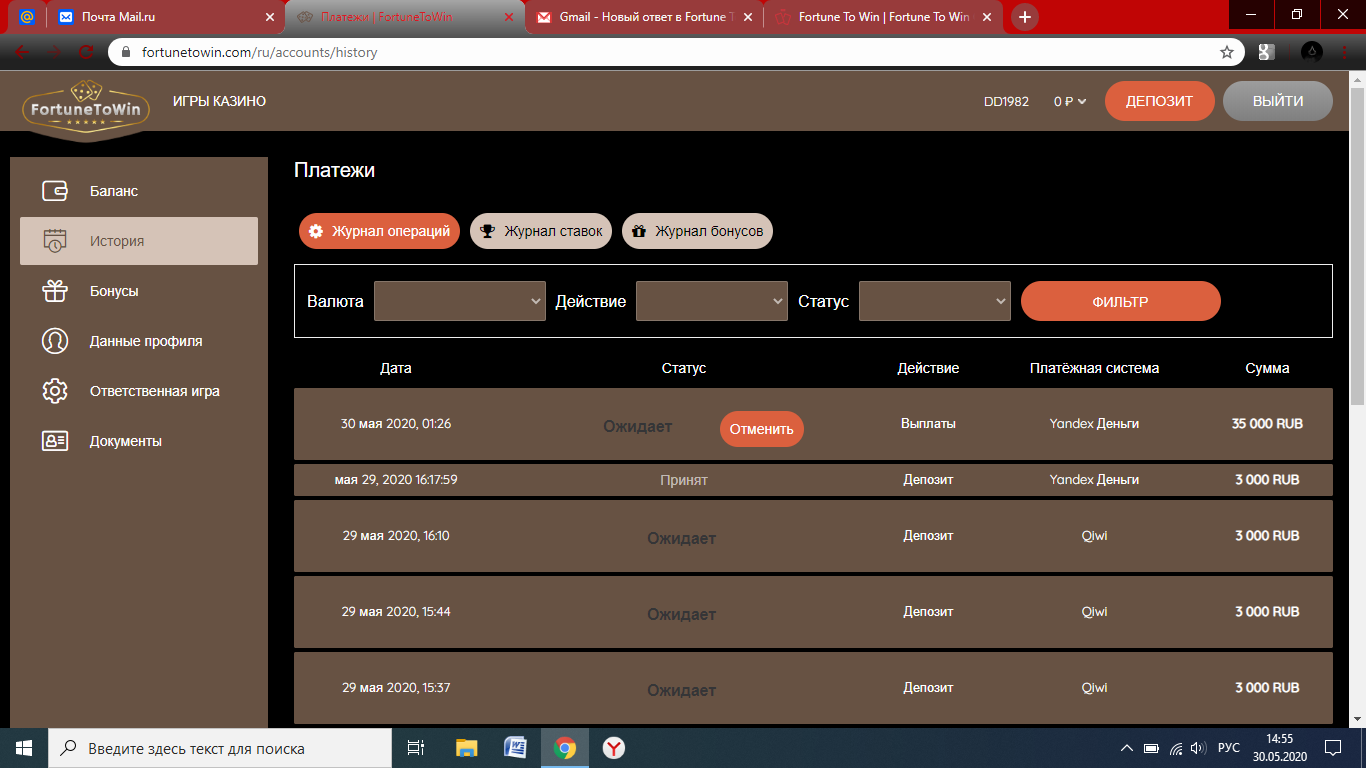
Task: Open the Действие dropdown
Action: click(x=712, y=301)
